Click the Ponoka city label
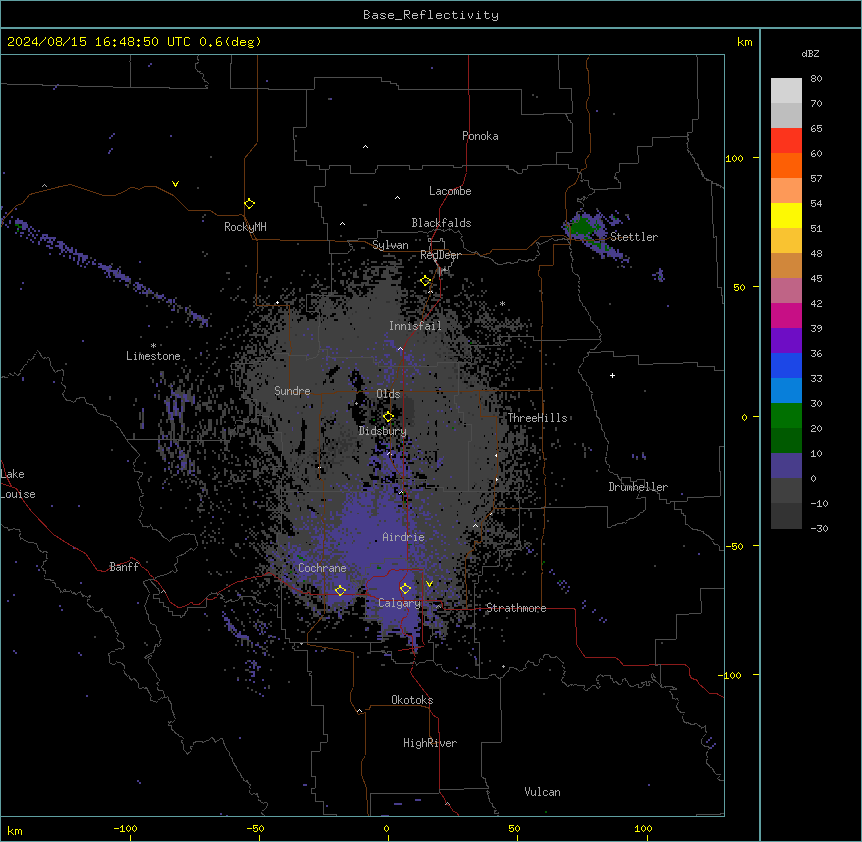 tap(480, 136)
